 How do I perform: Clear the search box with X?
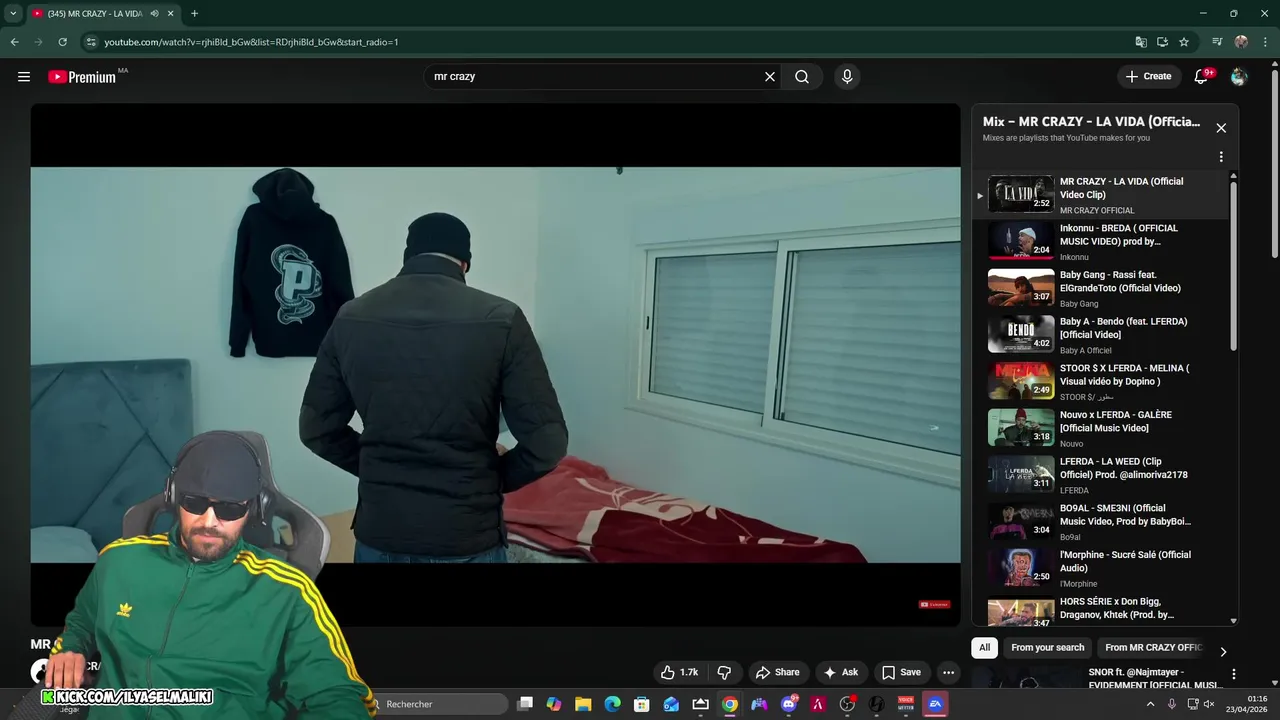(x=770, y=77)
